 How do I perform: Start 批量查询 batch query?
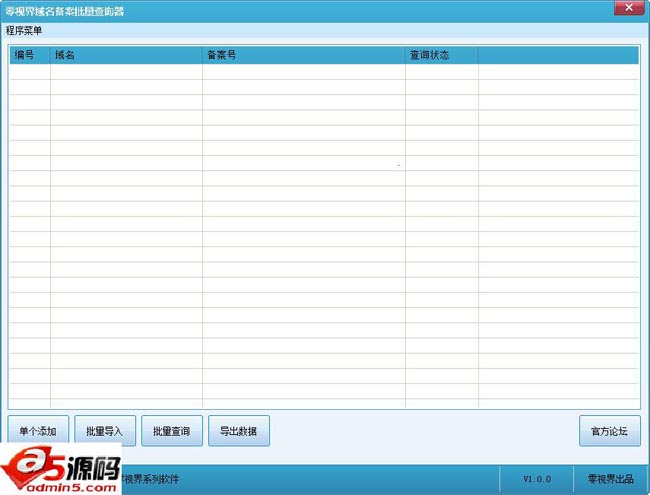[x=172, y=431]
